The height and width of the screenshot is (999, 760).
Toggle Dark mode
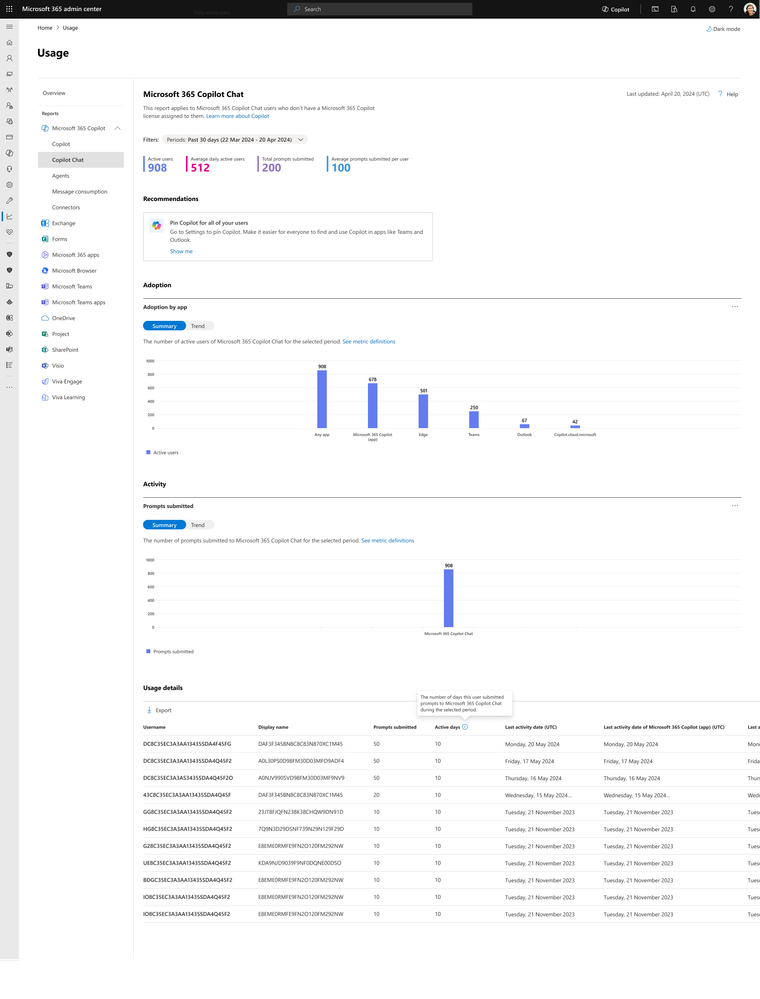723,29
